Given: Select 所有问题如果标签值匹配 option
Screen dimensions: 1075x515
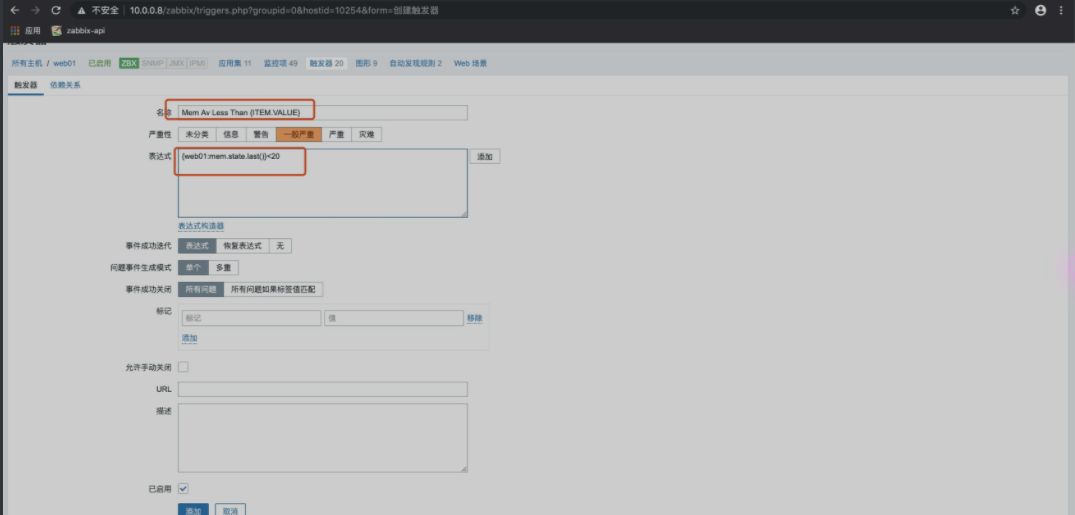Looking at the screenshot, I should pos(274,289).
